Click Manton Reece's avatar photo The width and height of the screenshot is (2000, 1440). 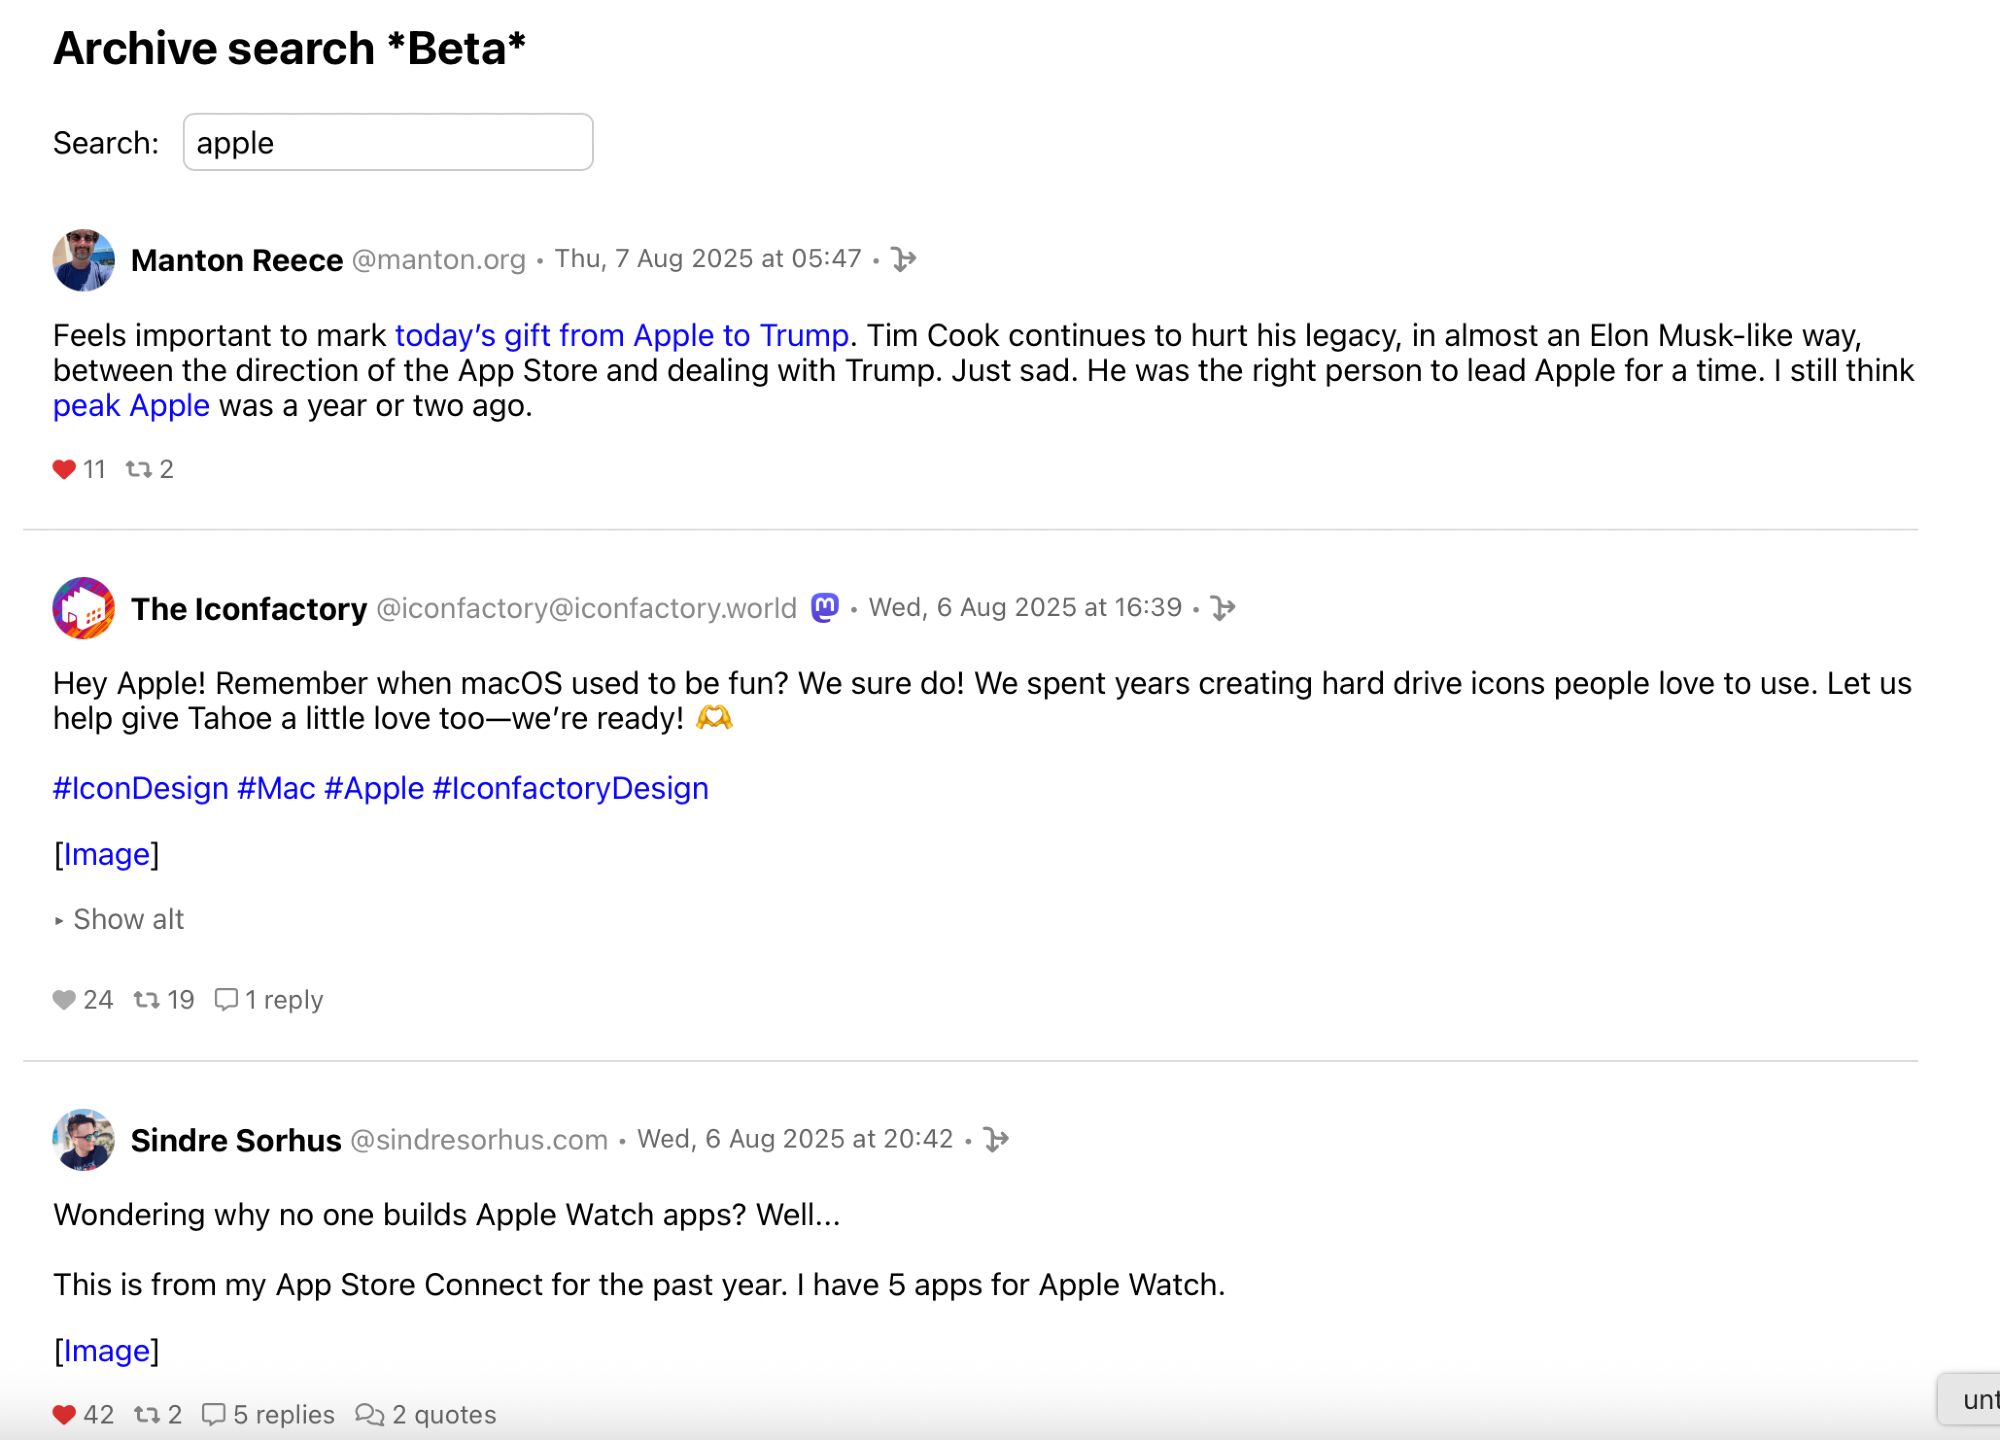[x=83, y=260]
